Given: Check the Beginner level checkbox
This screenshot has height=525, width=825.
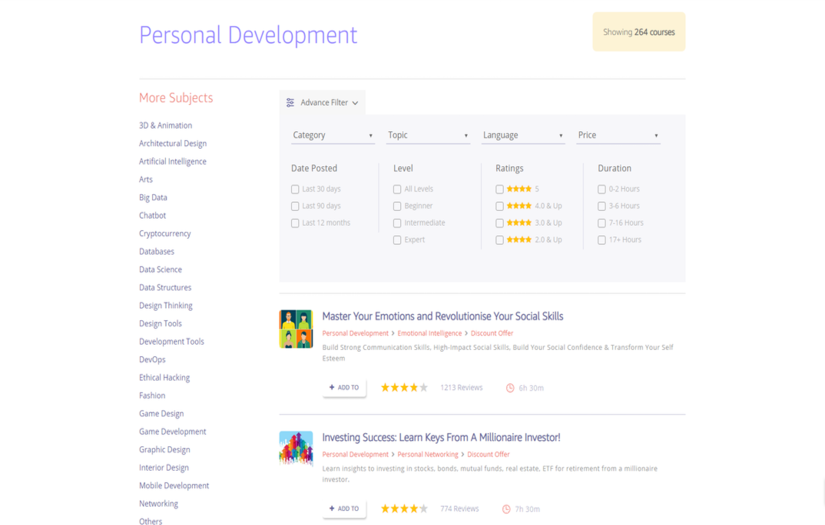Looking at the screenshot, I should [397, 206].
